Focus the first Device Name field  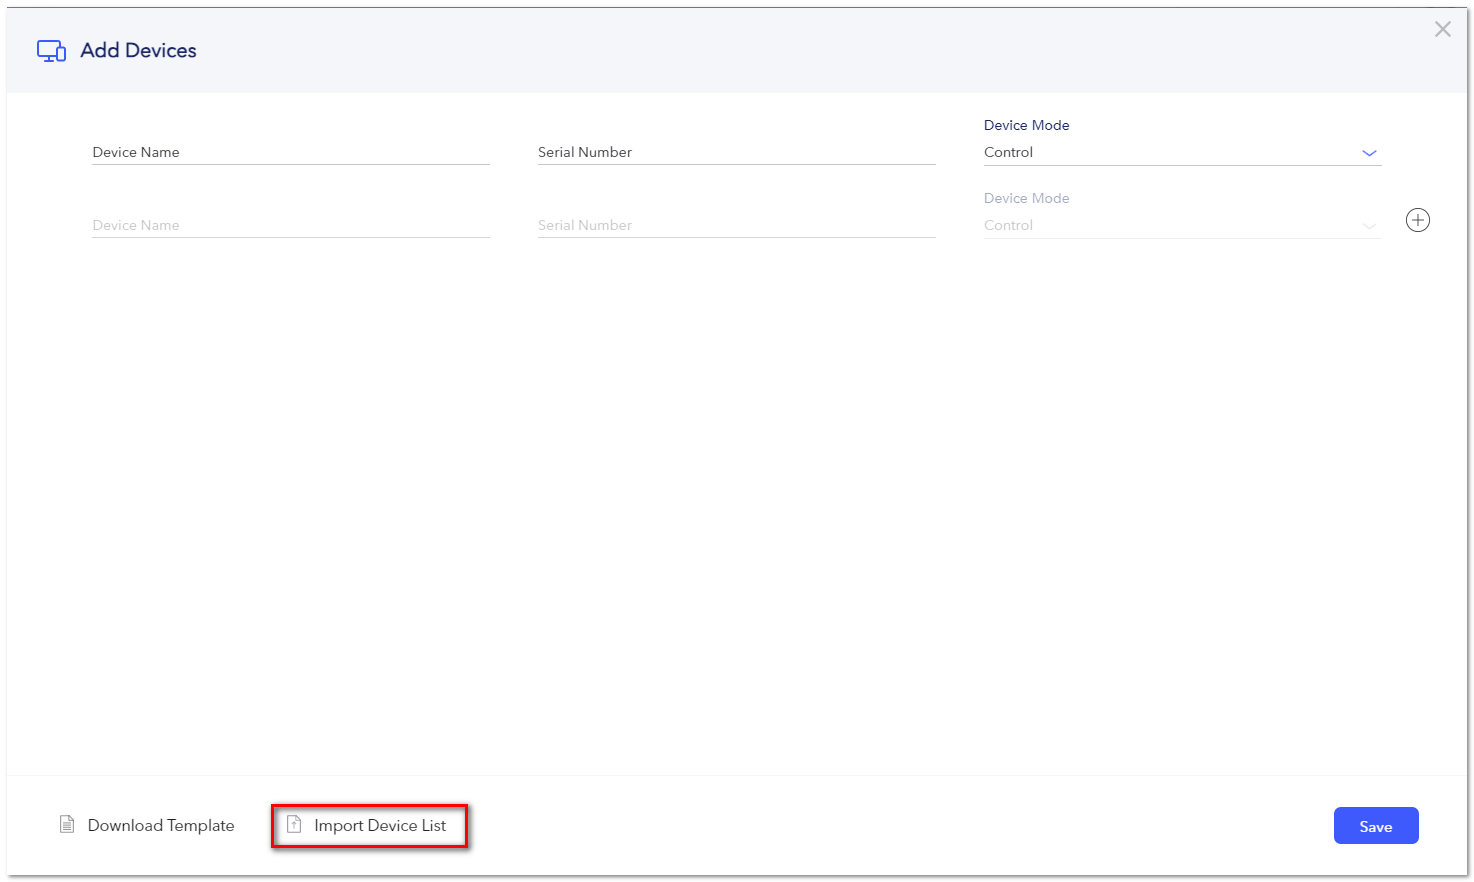(x=291, y=152)
